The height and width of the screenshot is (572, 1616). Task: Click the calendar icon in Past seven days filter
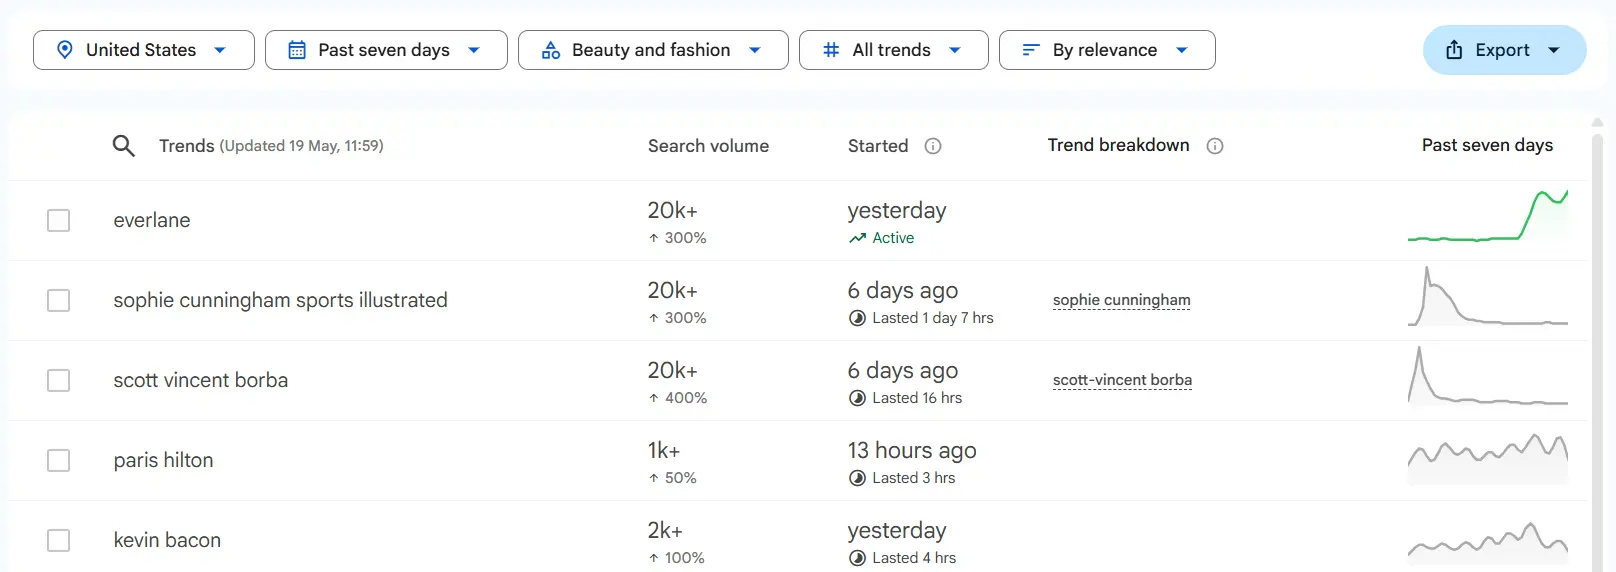(x=297, y=50)
